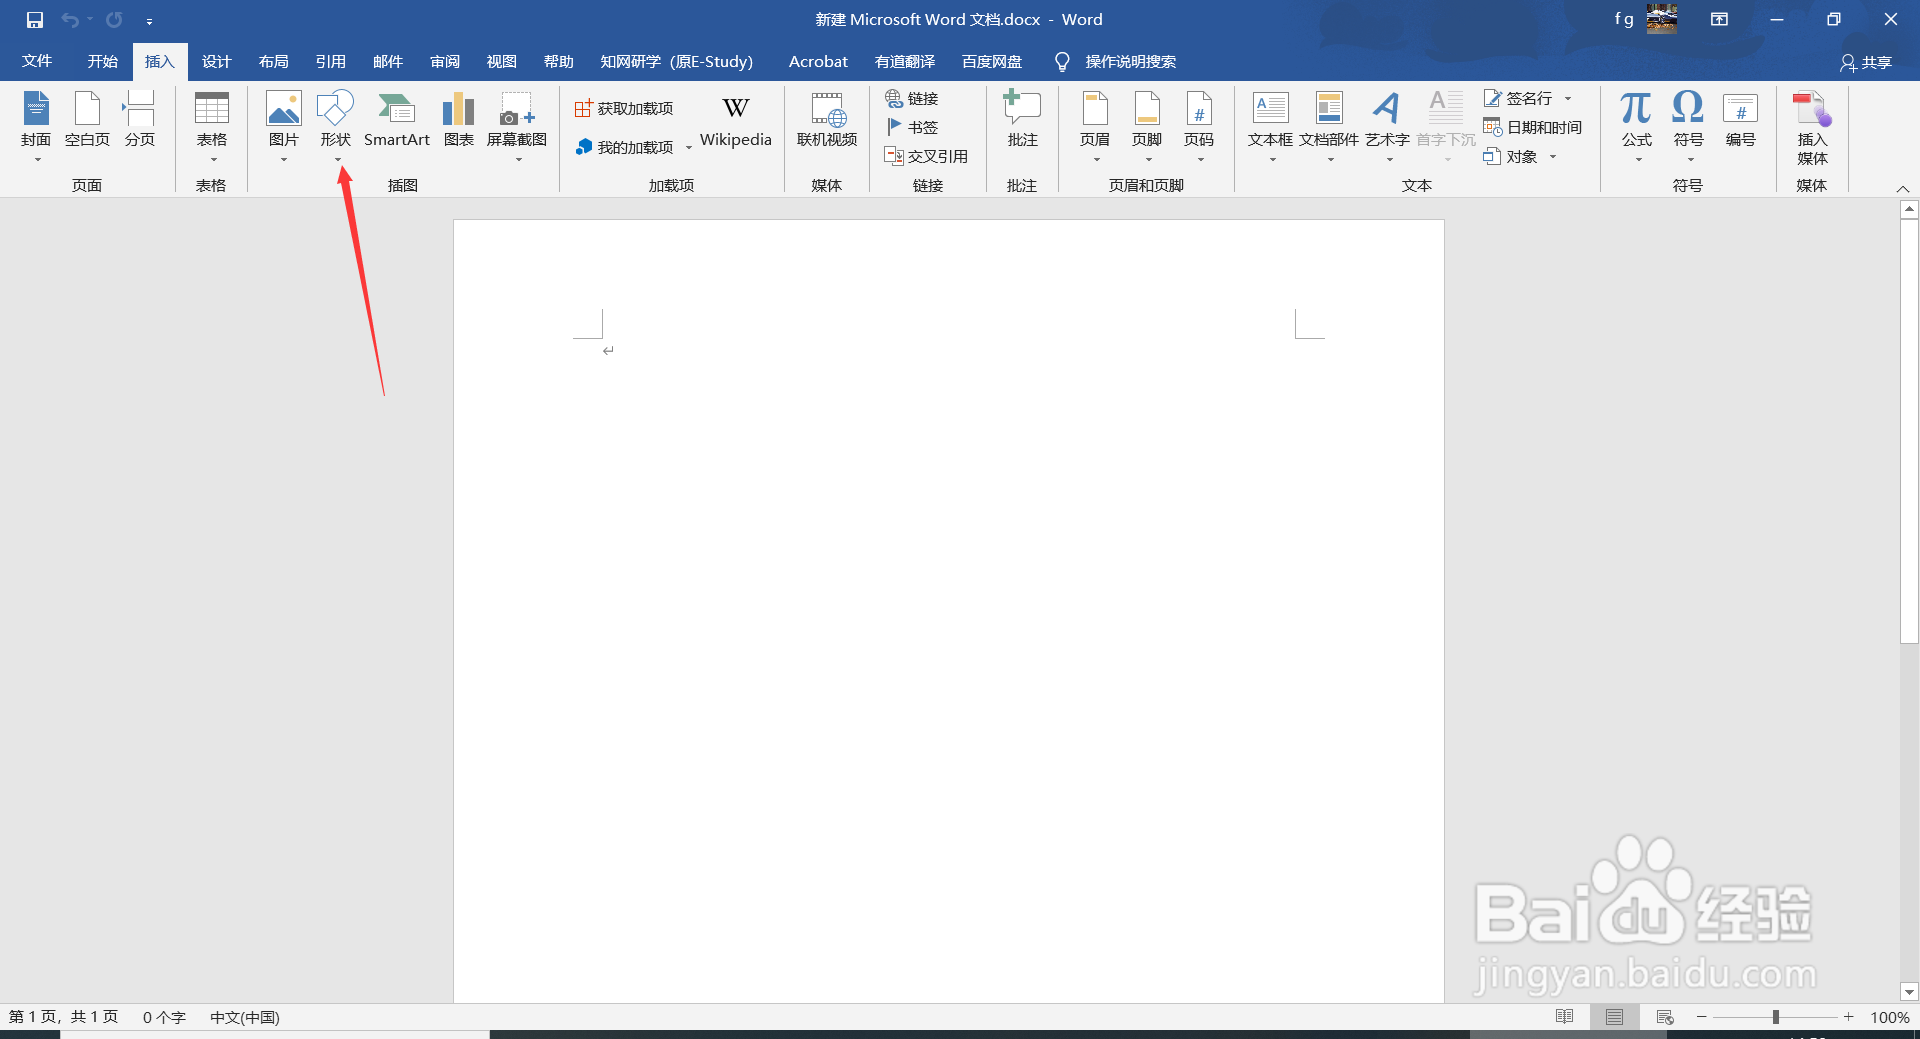Open the Shapes (形状) gallery

(x=336, y=127)
